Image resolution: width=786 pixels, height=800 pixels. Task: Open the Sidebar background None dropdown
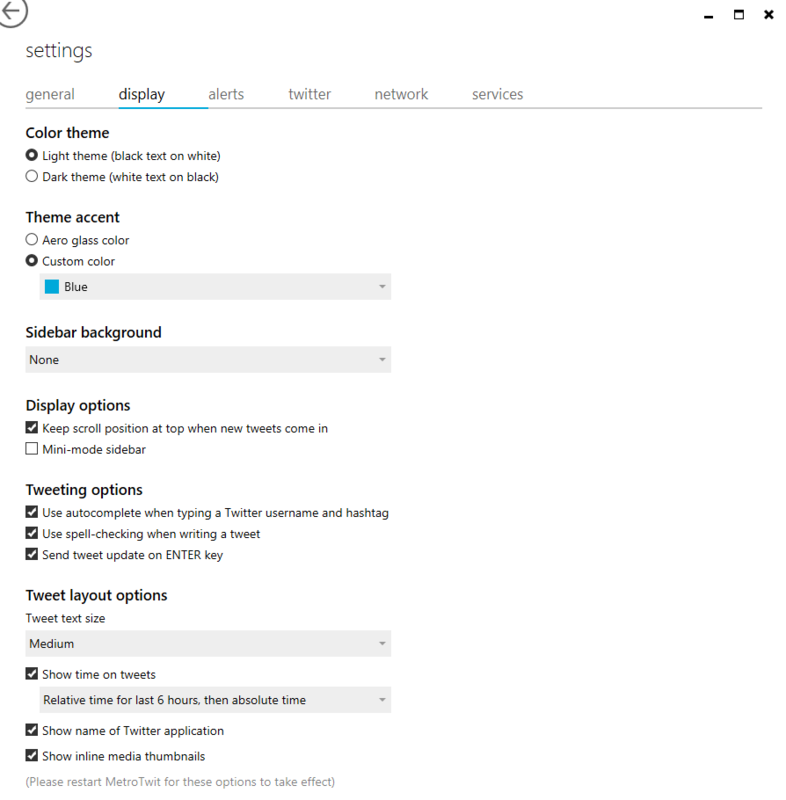208,360
